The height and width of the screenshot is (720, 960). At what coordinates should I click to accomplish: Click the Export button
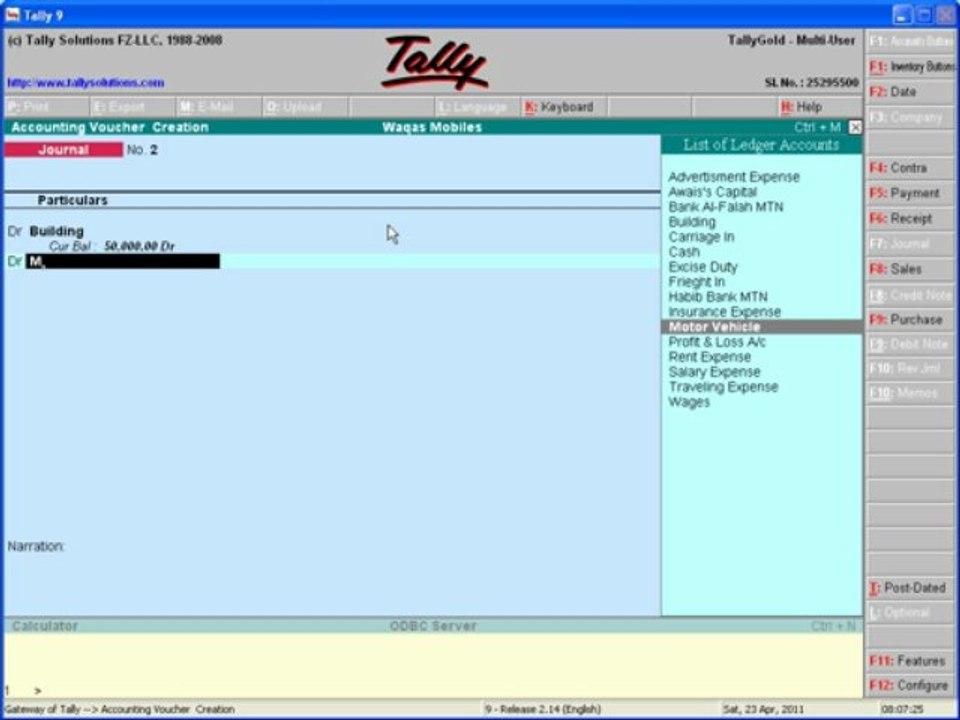[132, 107]
